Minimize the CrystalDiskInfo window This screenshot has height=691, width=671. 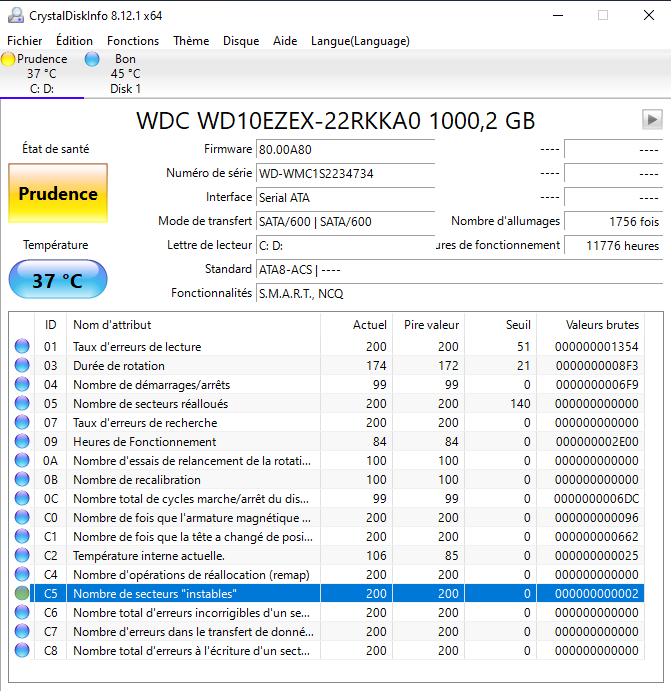[558, 15]
